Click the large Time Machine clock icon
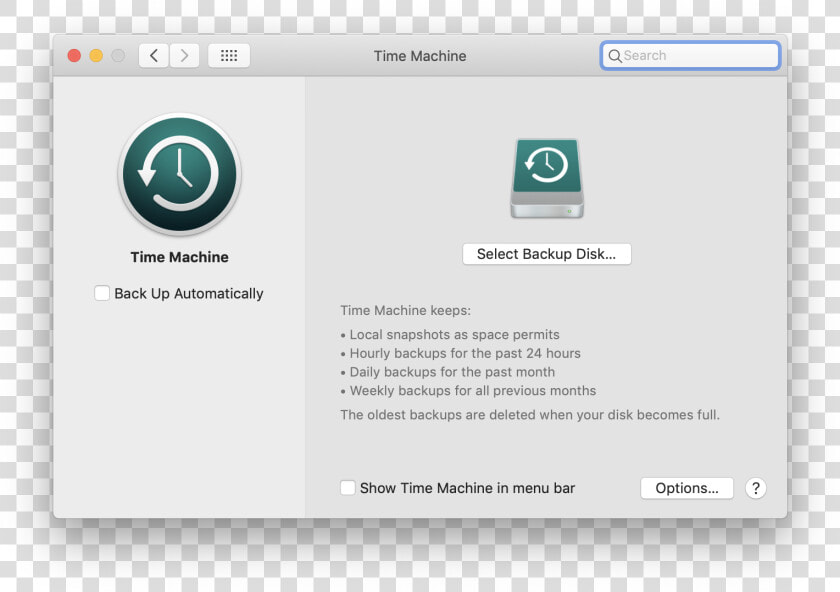The height and width of the screenshot is (592, 840). coord(179,175)
